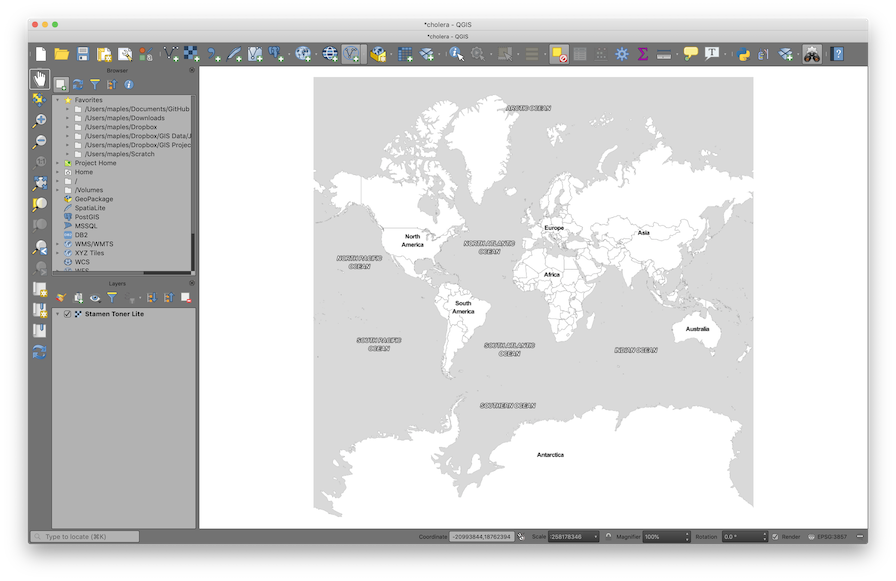Click the Open Project folder icon
This screenshot has height=581, width=896.
tap(62, 54)
